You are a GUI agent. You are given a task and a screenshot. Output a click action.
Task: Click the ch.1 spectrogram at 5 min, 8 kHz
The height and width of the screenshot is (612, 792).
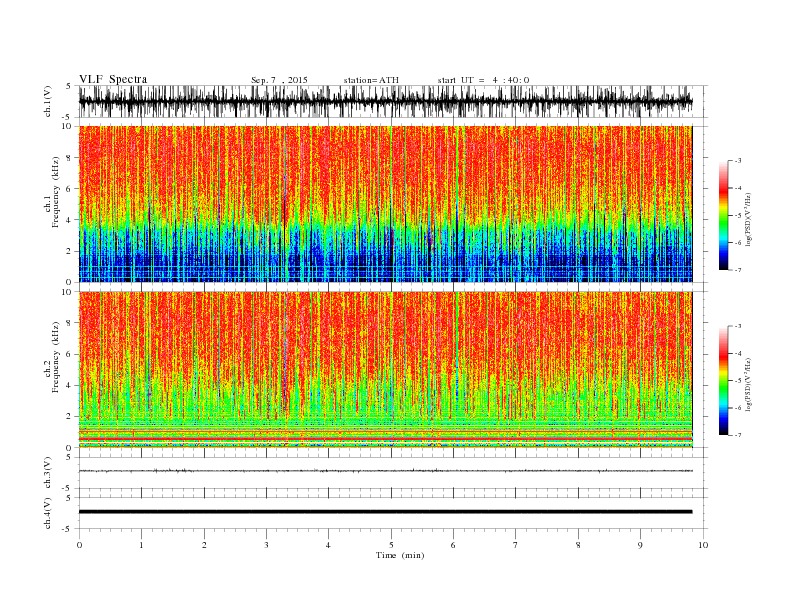pos(391,158)
